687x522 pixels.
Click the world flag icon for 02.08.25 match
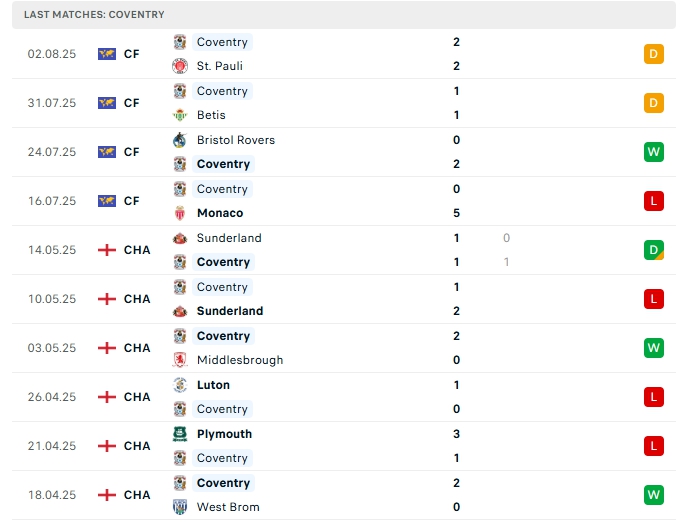coord(107,54)
